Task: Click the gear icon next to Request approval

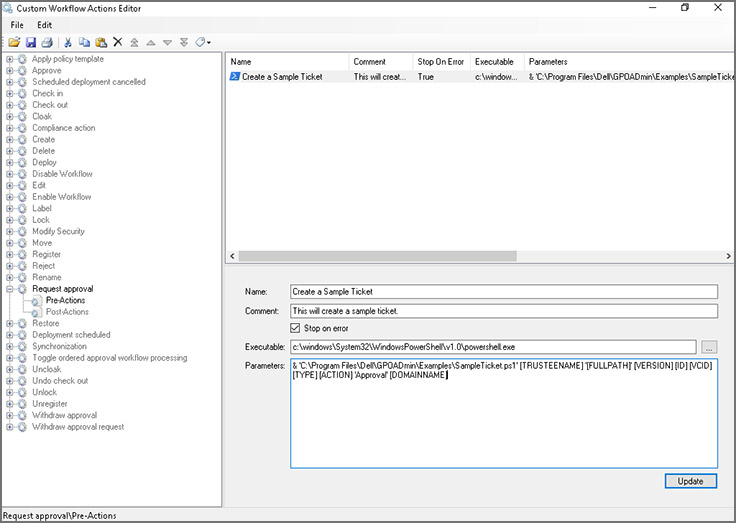Action: [22, 289]
